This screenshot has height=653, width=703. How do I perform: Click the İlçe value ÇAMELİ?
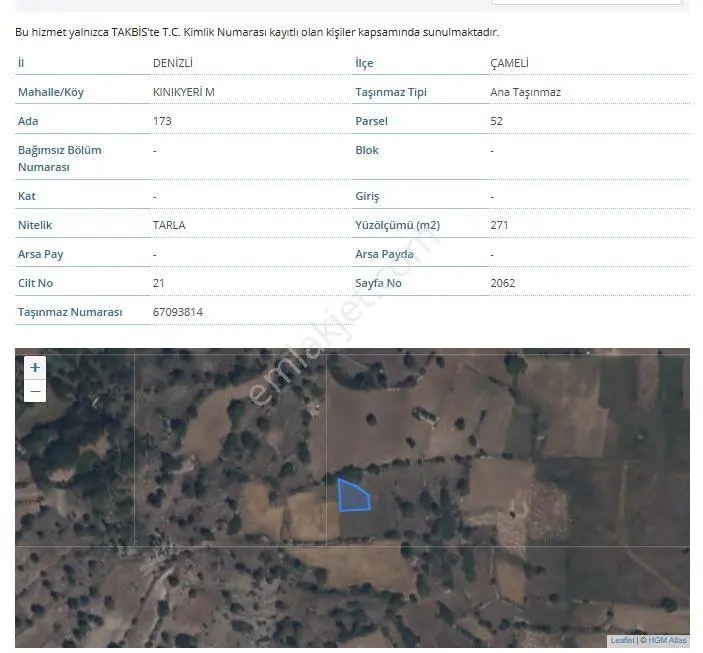coord(509,63)
